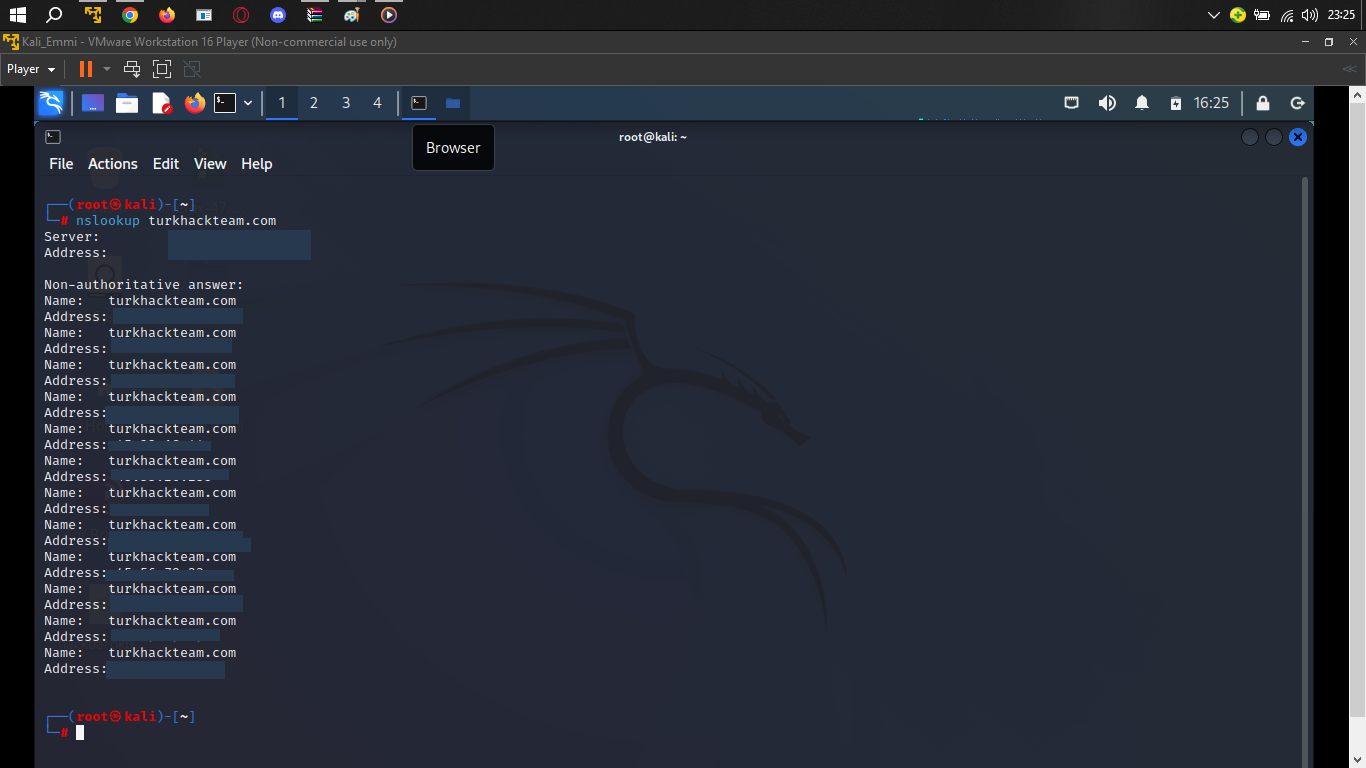Open the Player dropdown menu in VMware

[31, 69]
